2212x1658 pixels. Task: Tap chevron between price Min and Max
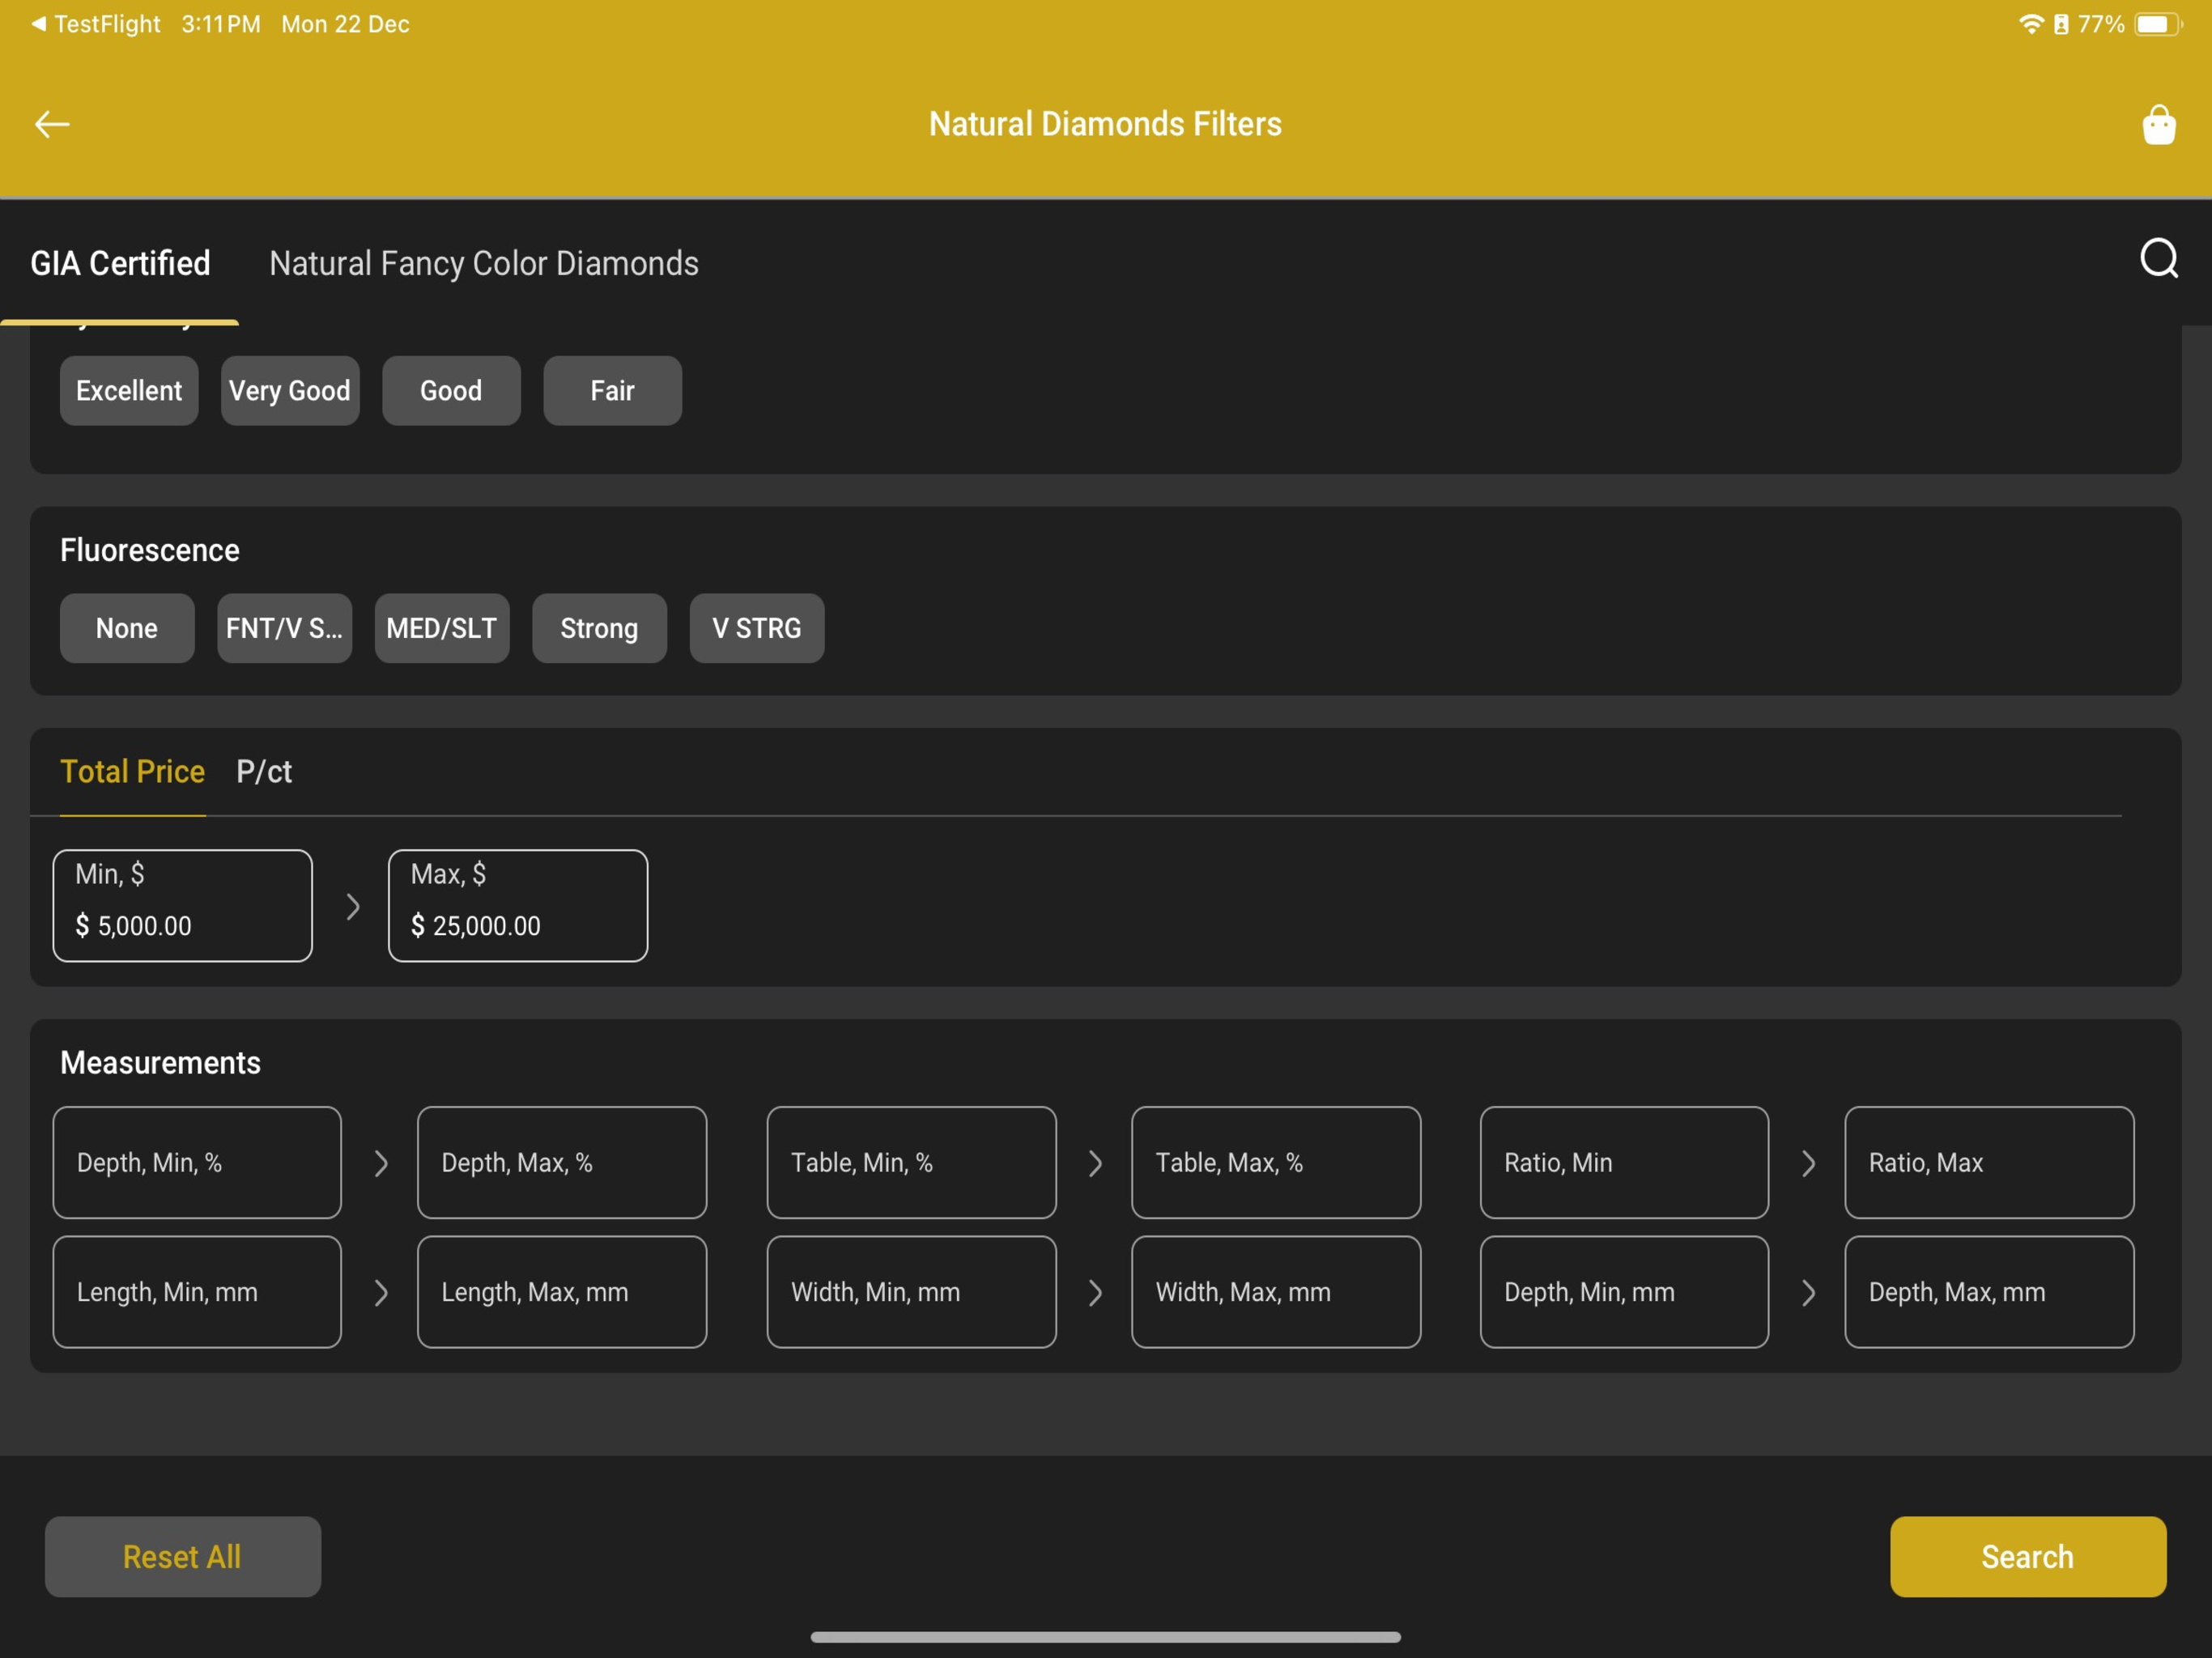tap(352, 907)
